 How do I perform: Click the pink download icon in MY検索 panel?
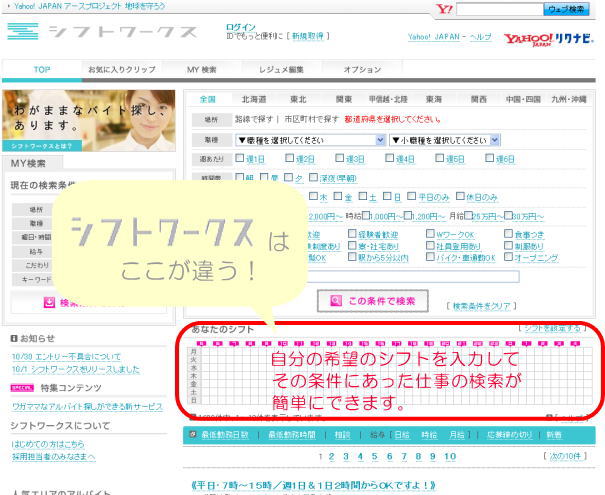pyautogui.click(x=49, y=302)
